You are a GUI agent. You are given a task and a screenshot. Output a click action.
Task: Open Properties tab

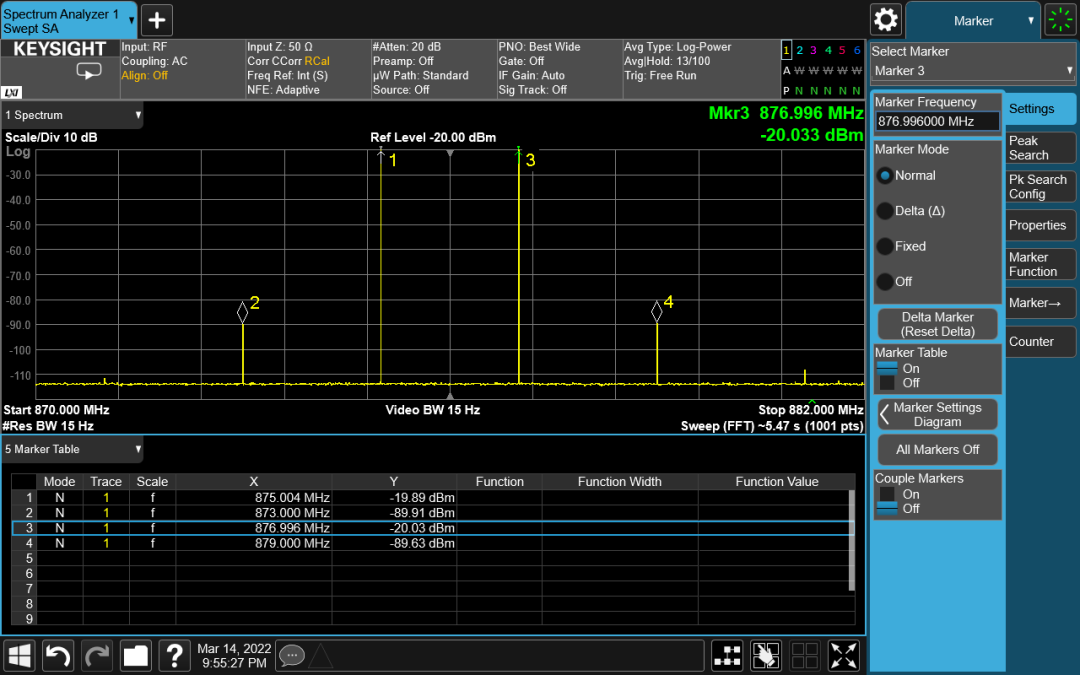tap(1040, 225)
